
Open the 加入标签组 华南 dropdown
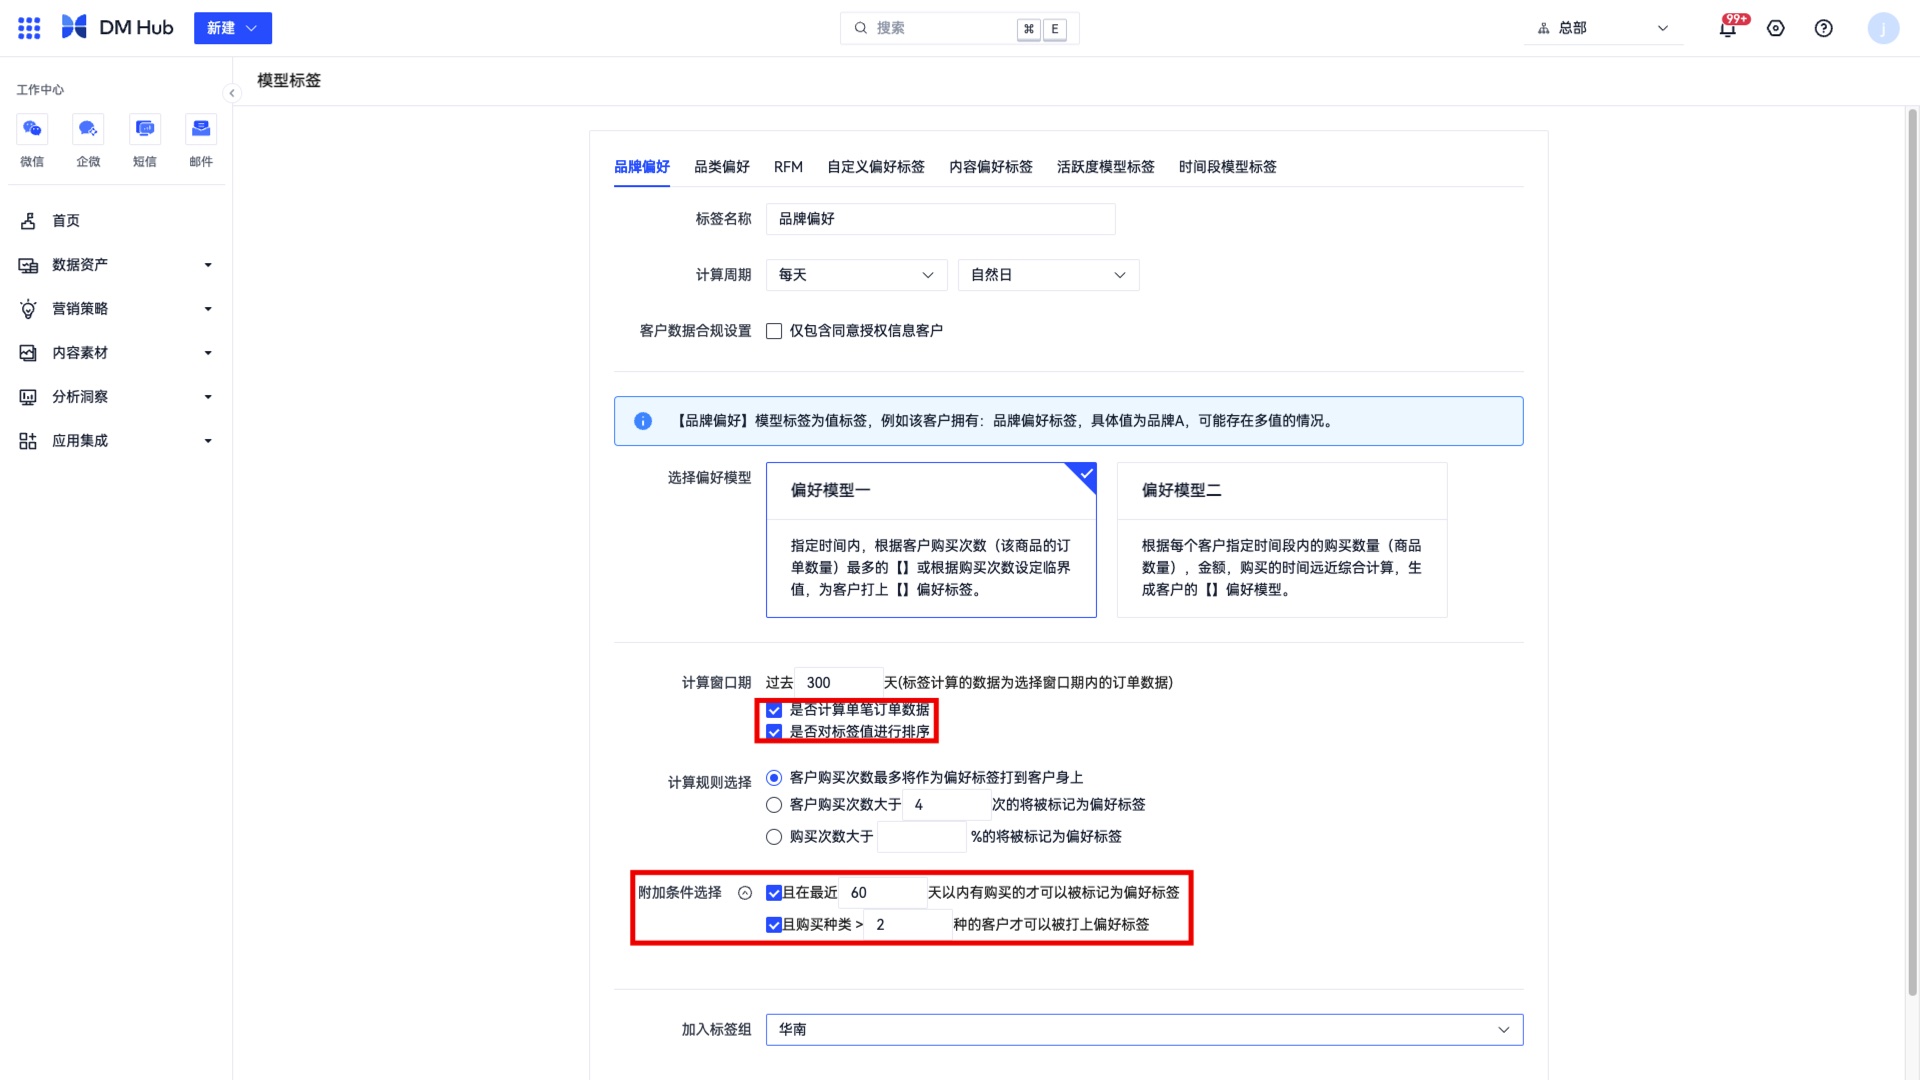click(x=1144, y=1030)
